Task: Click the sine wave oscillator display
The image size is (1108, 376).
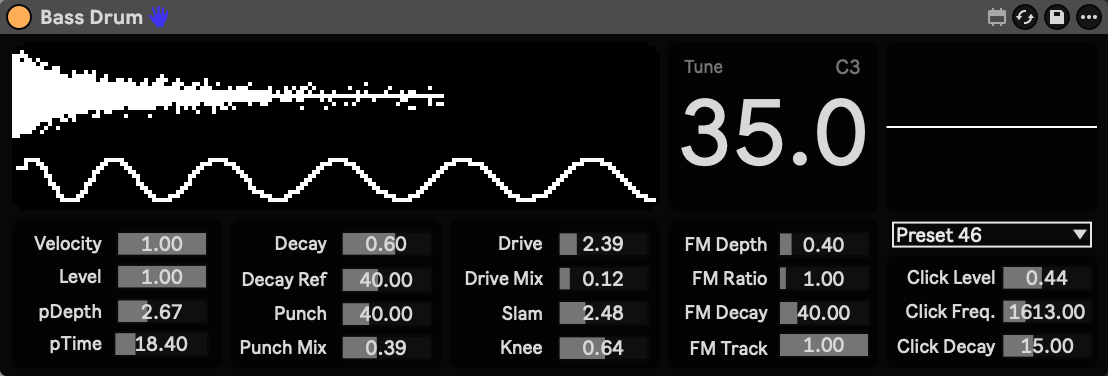Action: (336, 180)
